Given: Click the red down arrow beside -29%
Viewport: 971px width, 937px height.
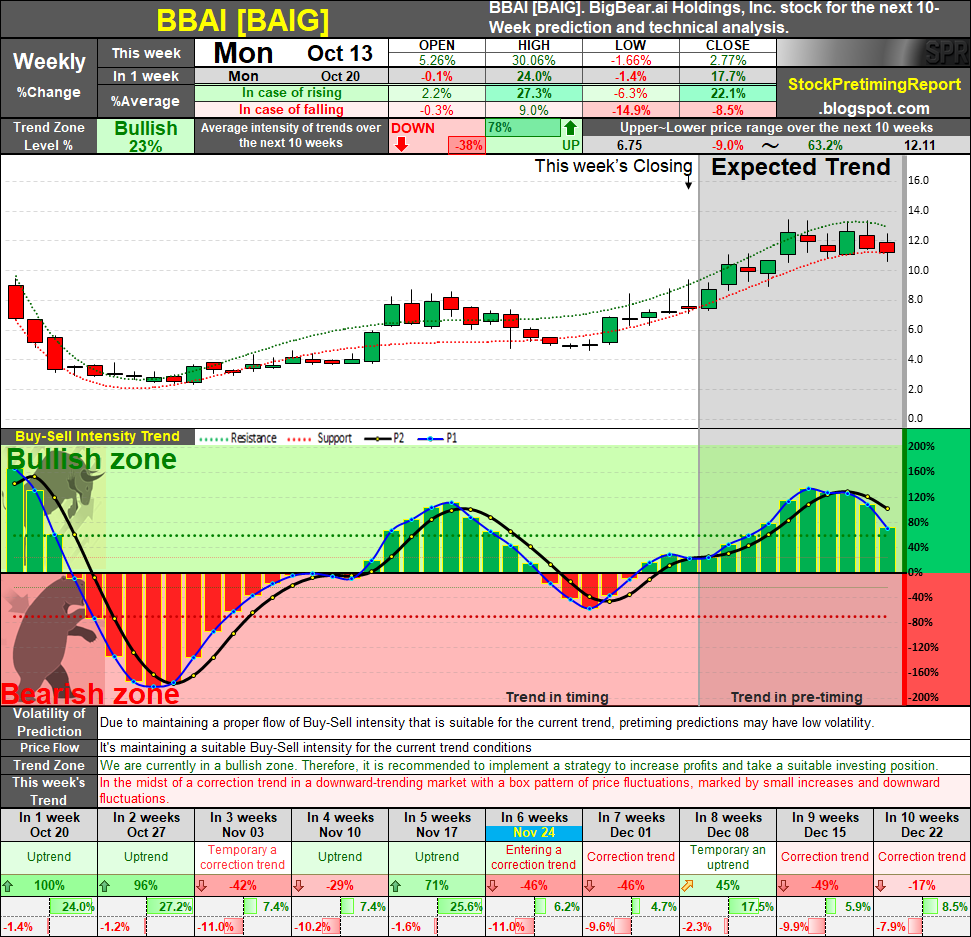Looking at the screenshot, I should click(x=298, y=886).
